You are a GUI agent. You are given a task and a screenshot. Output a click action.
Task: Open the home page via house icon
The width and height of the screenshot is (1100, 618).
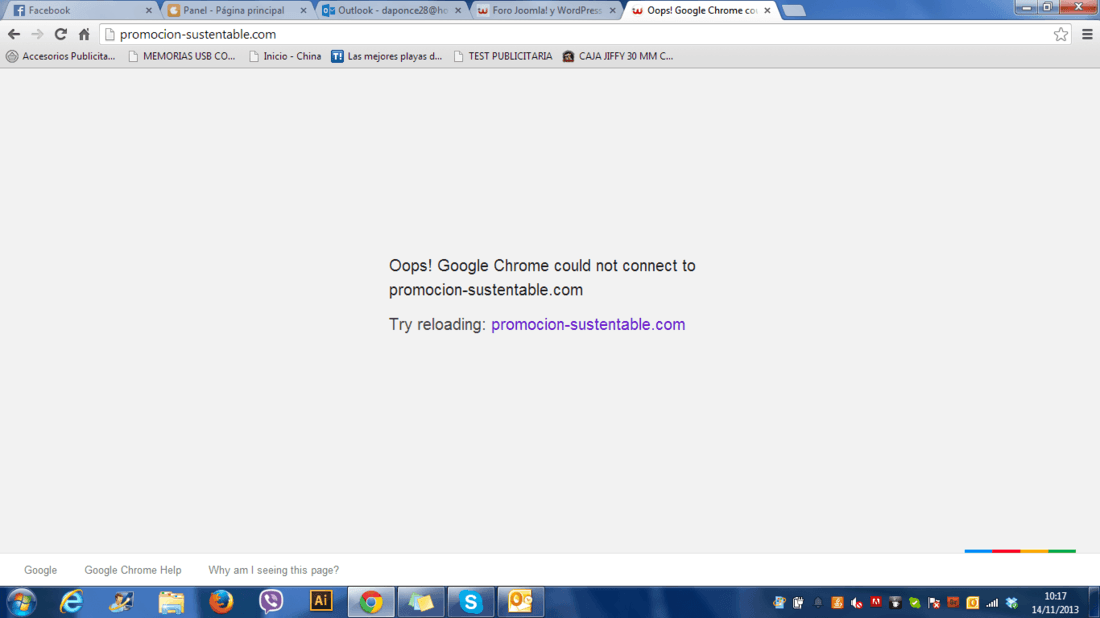coord(84,34)
